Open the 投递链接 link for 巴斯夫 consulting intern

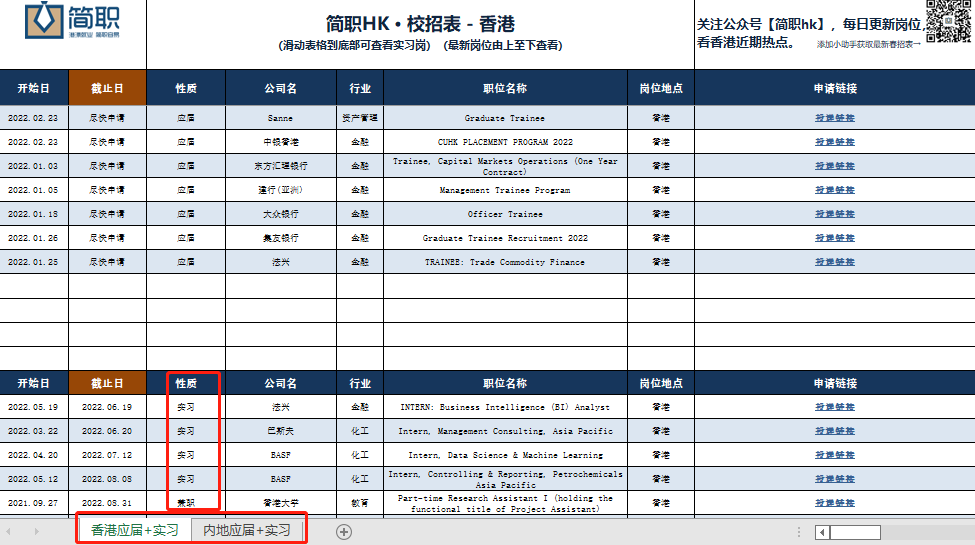click(x=834, y=431)
